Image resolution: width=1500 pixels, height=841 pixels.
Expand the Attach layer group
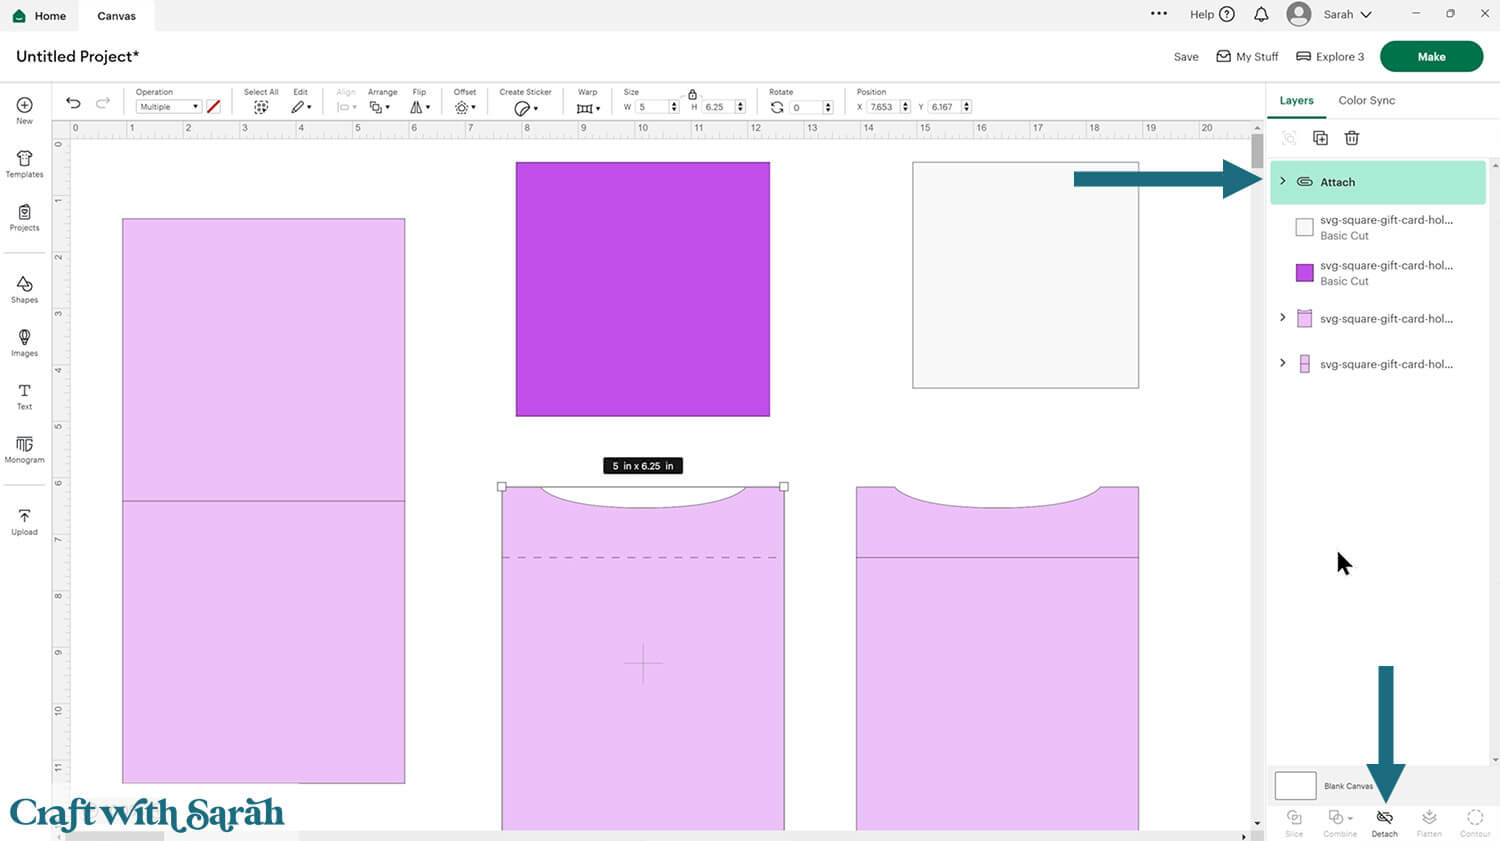tap(1283, 181)
